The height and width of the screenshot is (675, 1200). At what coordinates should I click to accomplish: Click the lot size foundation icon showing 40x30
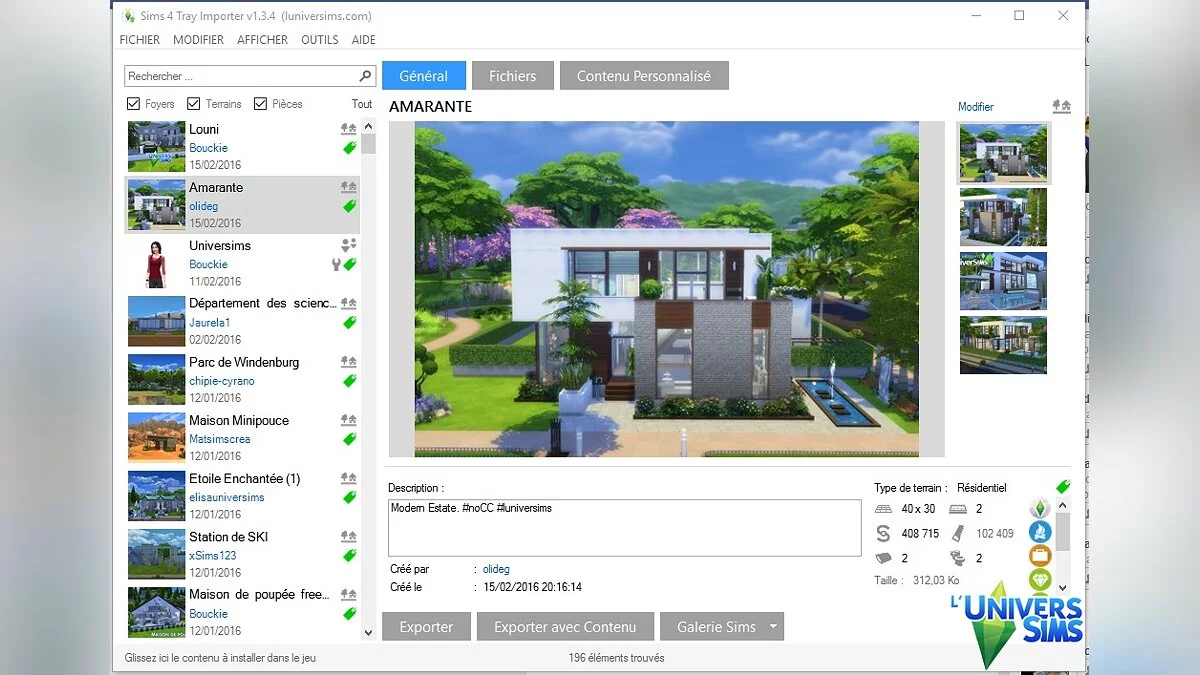[884, 509]
